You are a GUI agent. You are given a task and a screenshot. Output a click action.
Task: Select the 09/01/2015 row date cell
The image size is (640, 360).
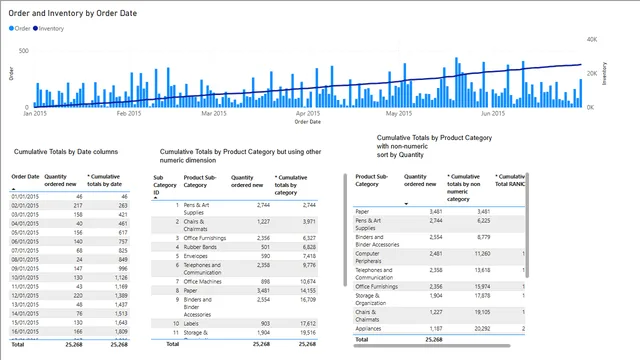coord(25,269)
